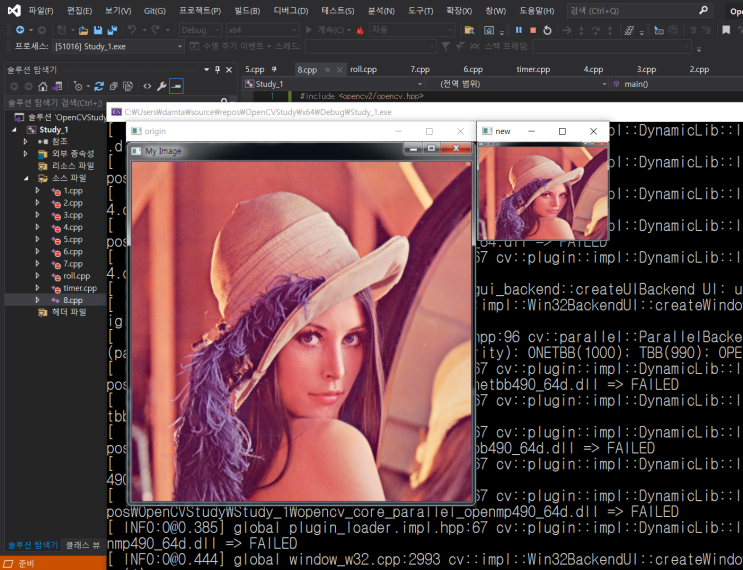Select roll.cpp in Solution Explorer
Screen dimensions: 743x570
[76, 276]
